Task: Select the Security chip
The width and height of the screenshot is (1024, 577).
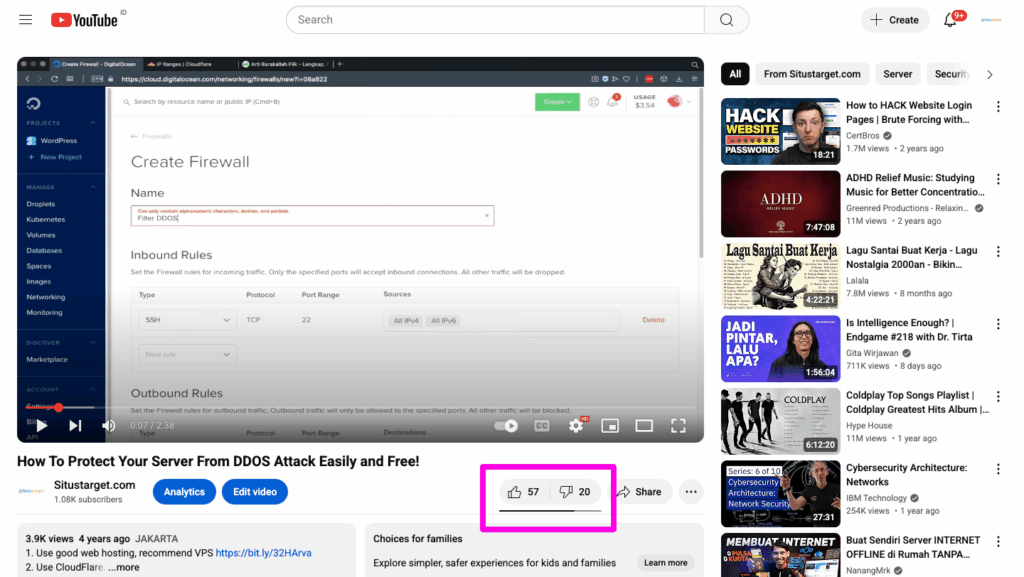Action: pos(950,74)
